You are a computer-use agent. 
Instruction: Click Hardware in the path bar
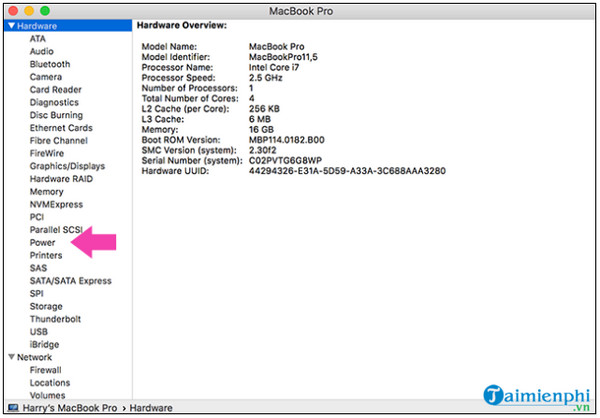[x=151, y=408]
